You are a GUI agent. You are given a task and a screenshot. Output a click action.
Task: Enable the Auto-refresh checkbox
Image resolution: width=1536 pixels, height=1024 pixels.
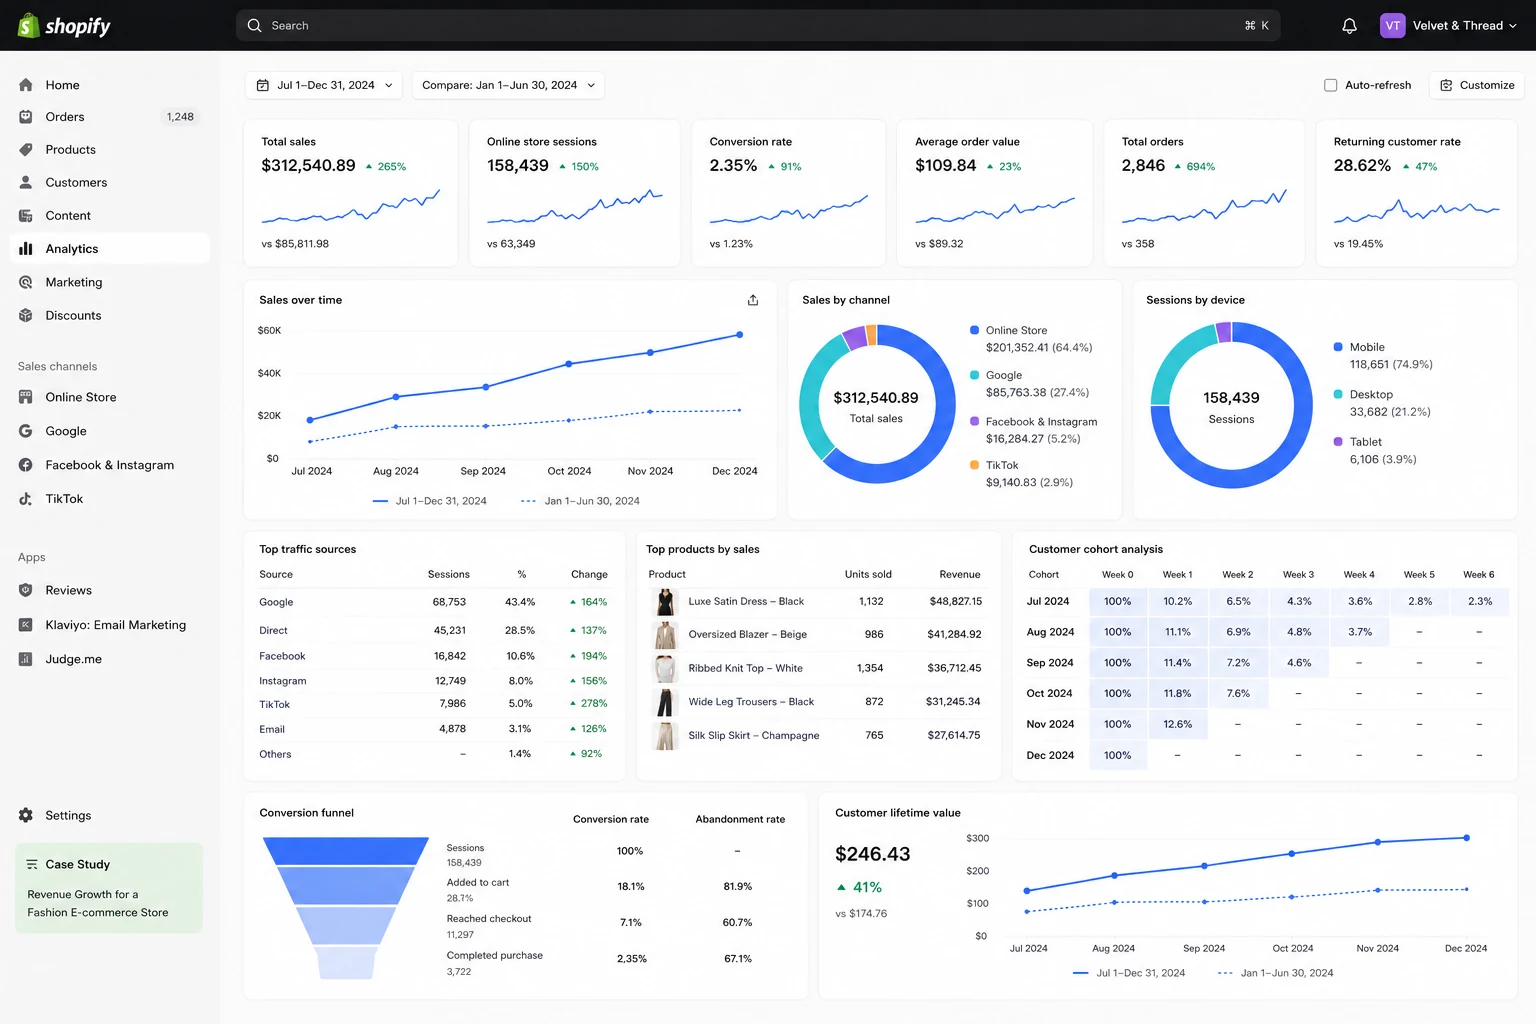[1331, 86]
